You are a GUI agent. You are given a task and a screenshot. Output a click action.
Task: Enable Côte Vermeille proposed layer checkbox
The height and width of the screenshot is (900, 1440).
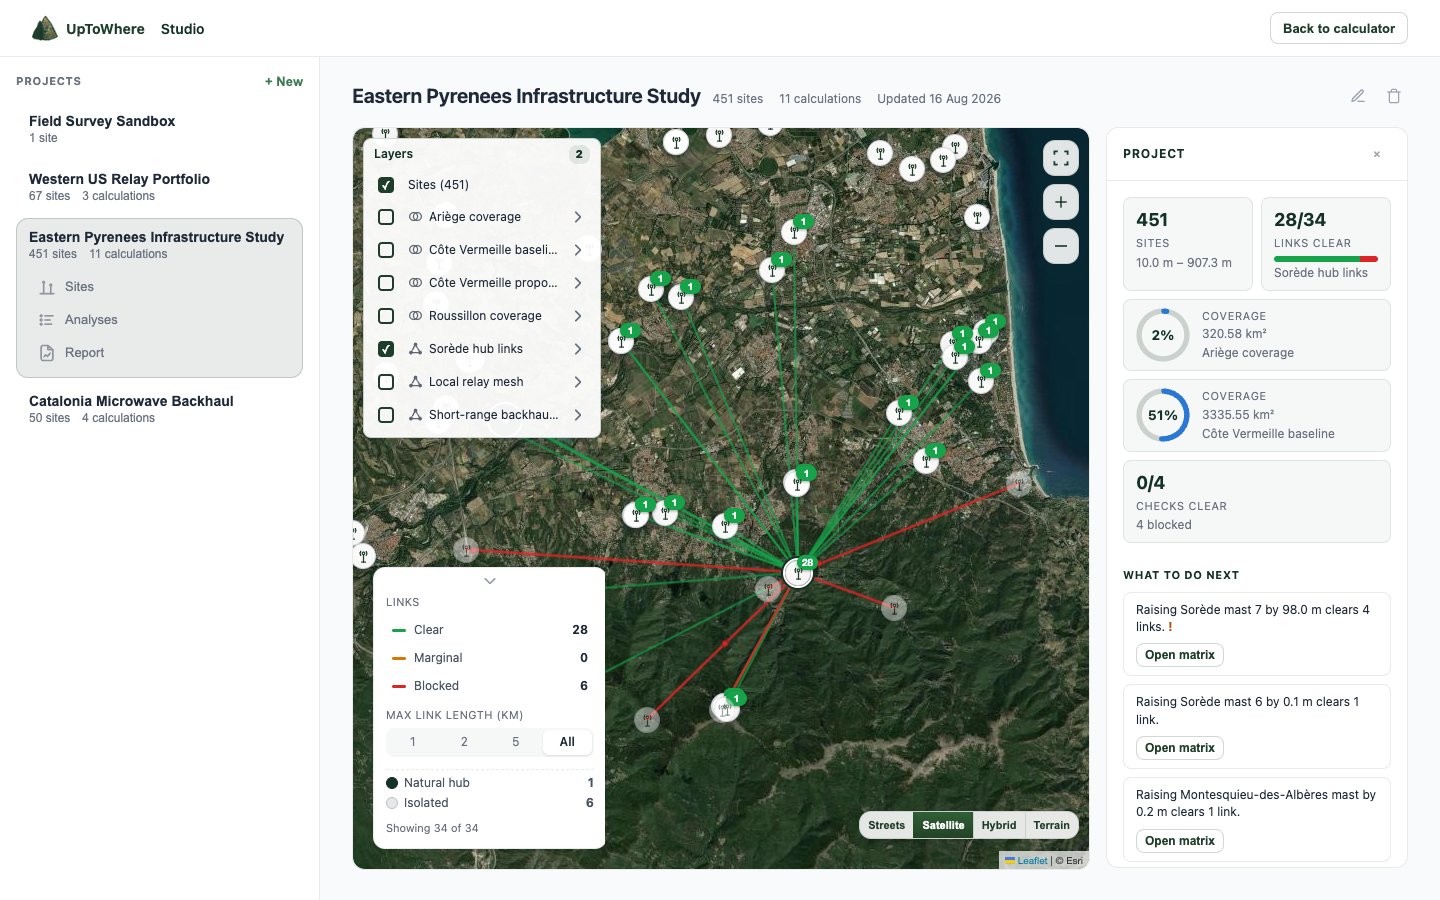(386, 283)
